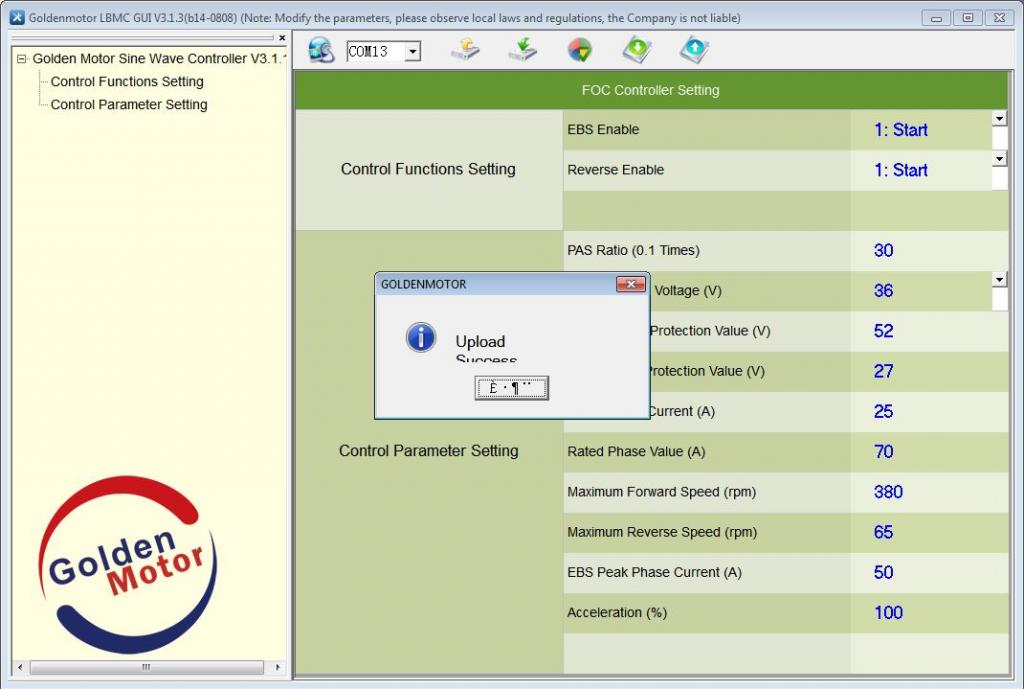Click the green download arrow icon
The height and width of the screenshot is (689, 1024).
tap(637, 50)
